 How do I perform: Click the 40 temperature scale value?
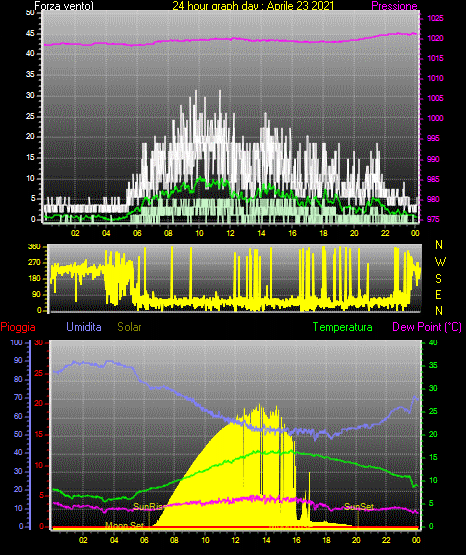pyautogui.click(x=433, y=342)
